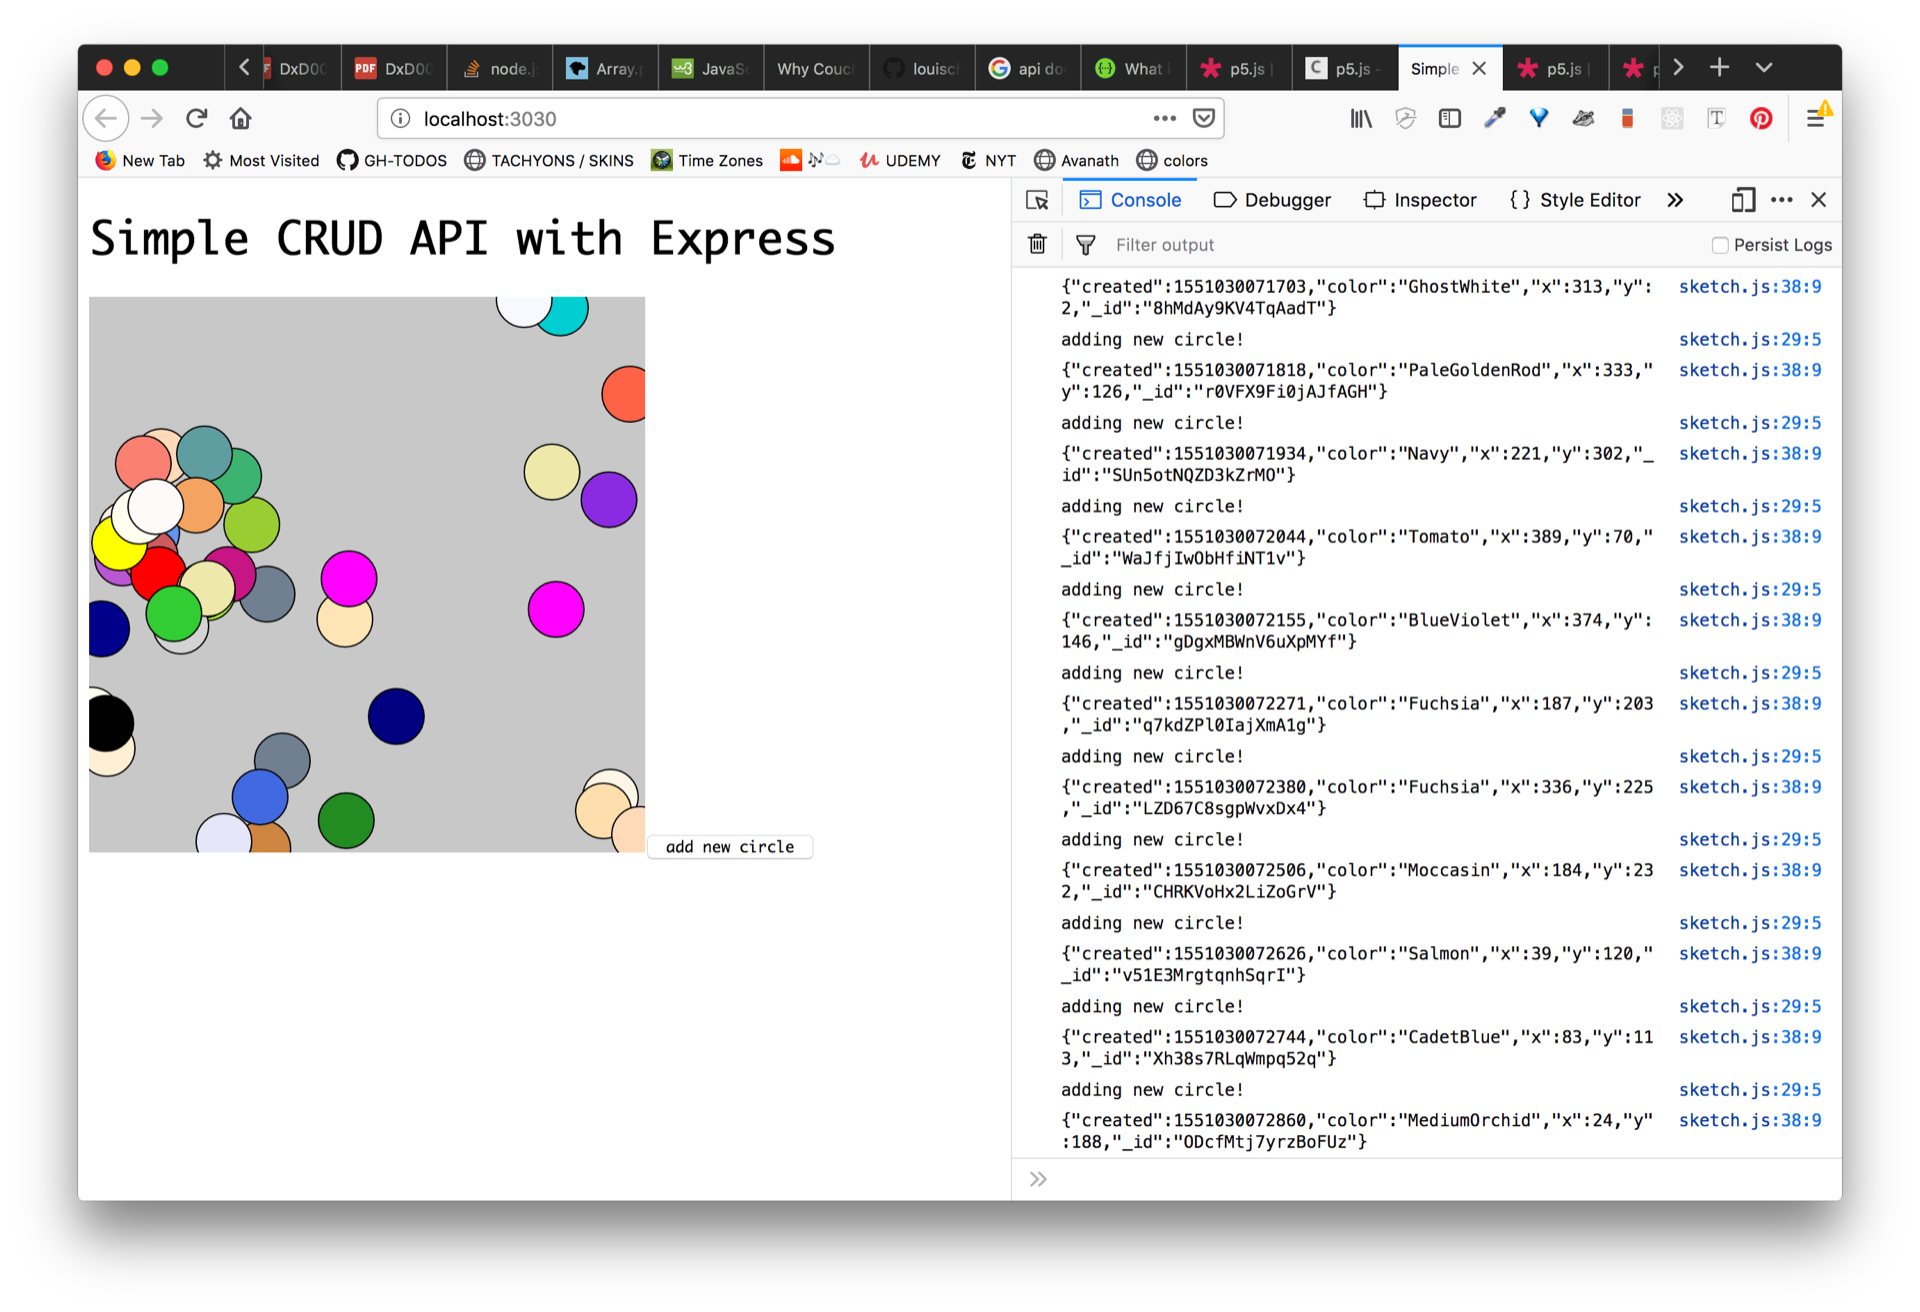Open the first sketch.js:38:9 source link
Screen dimensions: 1920x1312
coord(1749,287)
